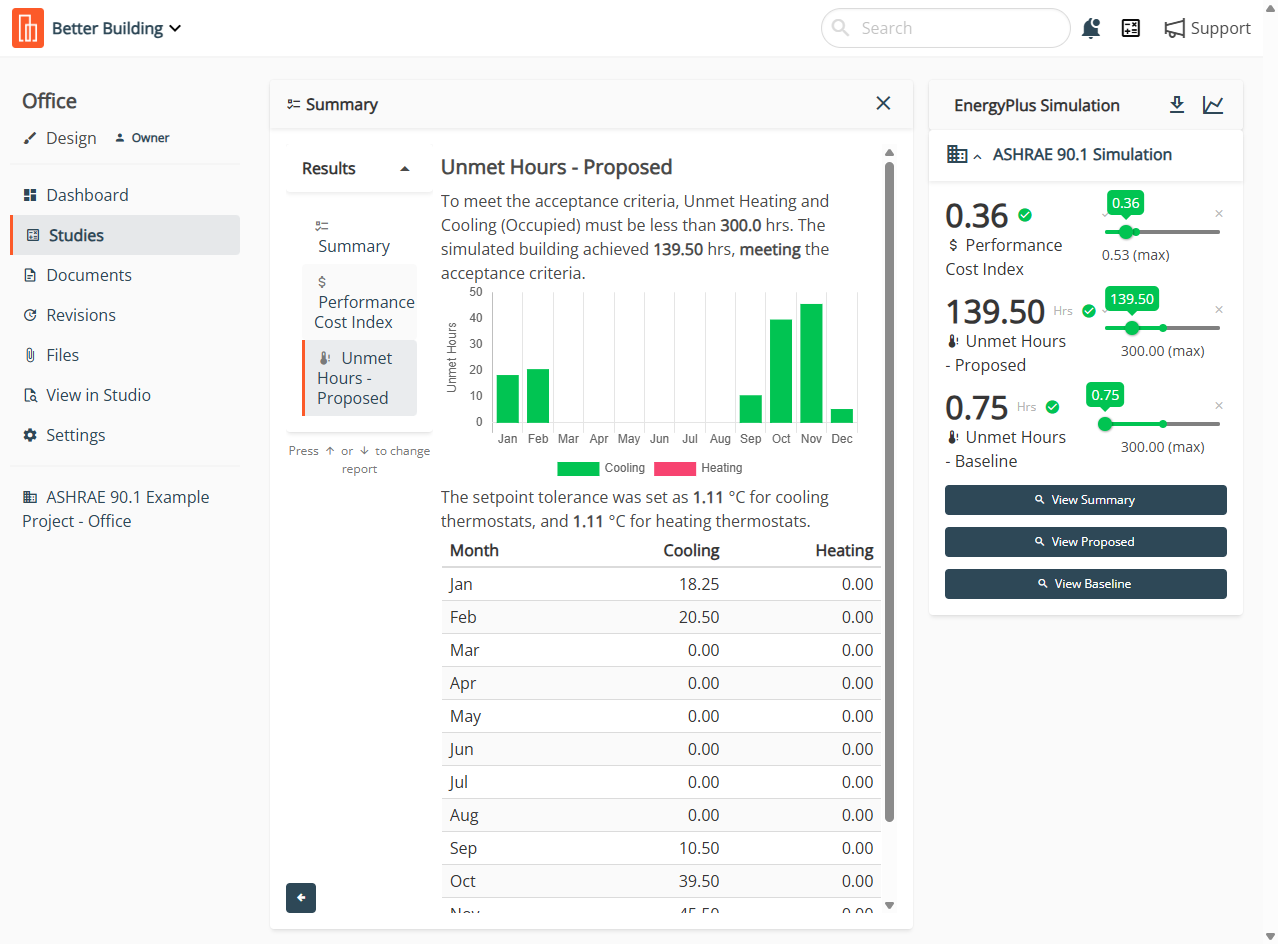Click the Support megaphone icon
1278x944 pixels.
tap(1174, 28)
